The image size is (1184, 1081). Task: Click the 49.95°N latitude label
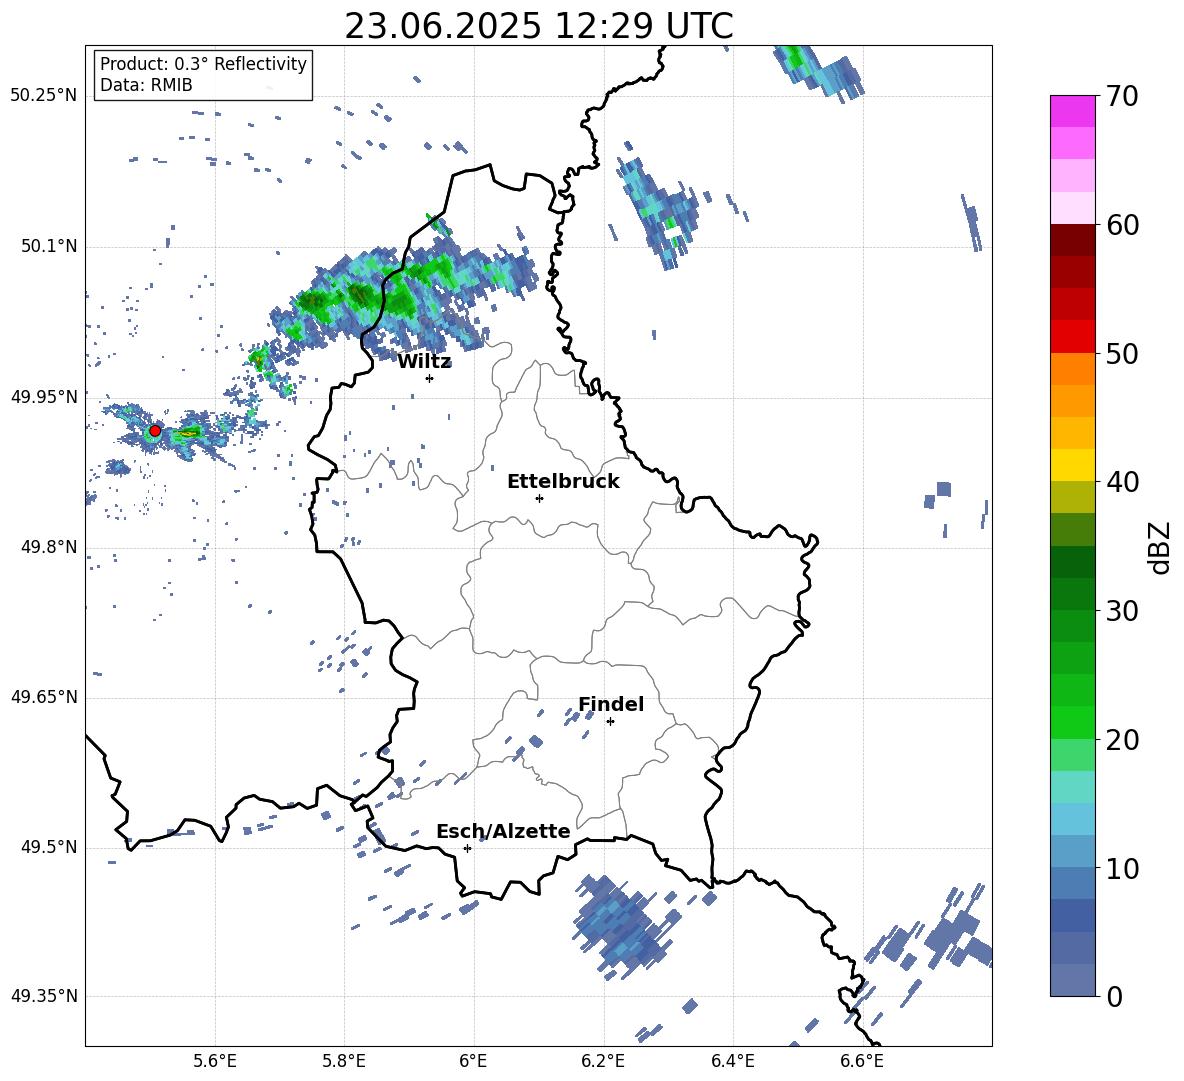tap(44, 397)
